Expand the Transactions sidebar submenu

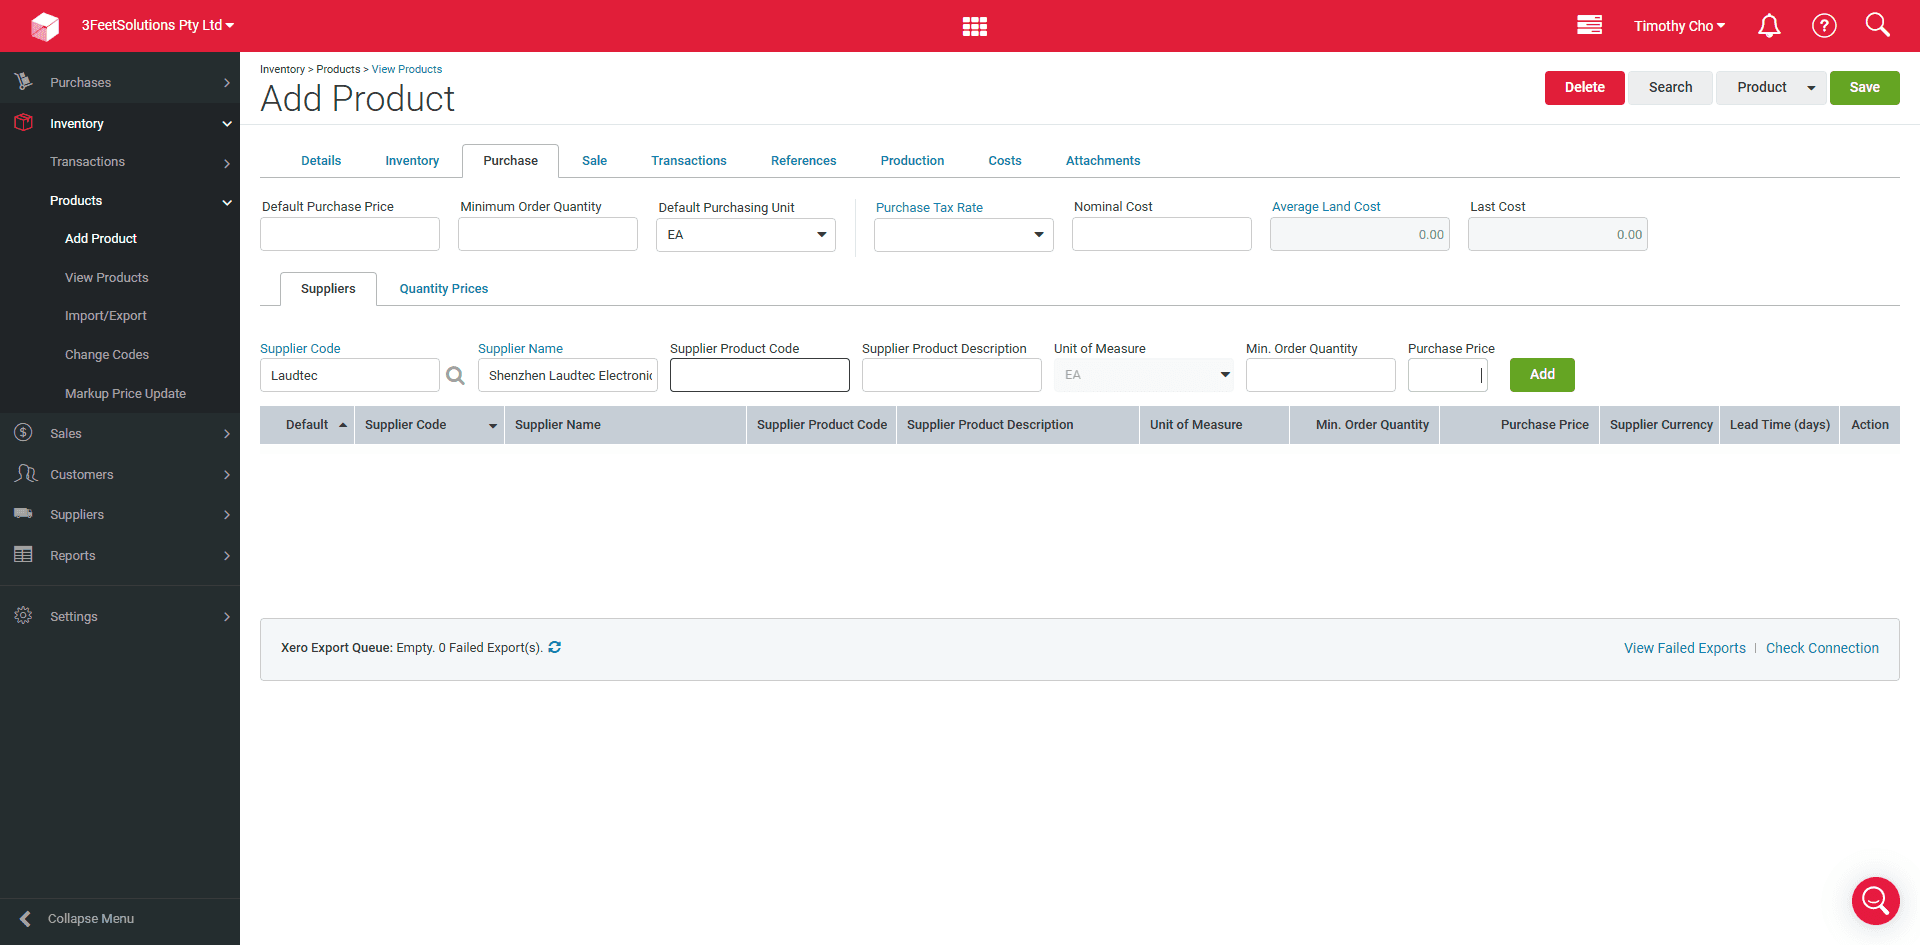pyautogui.click(x=227, y=163)
